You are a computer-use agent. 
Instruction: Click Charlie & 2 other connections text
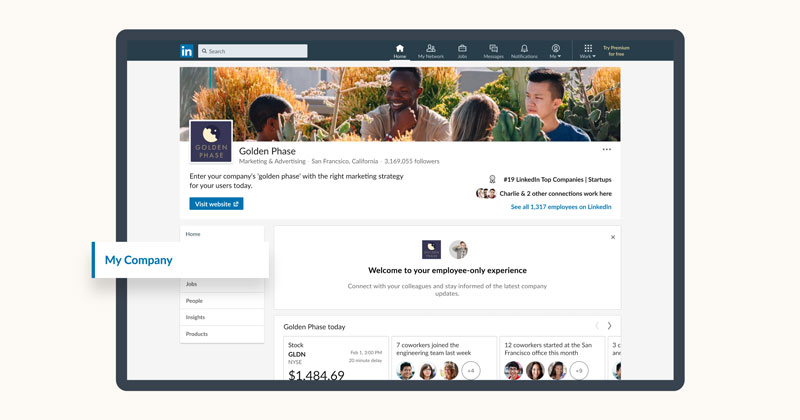click(x=555, y=193)
